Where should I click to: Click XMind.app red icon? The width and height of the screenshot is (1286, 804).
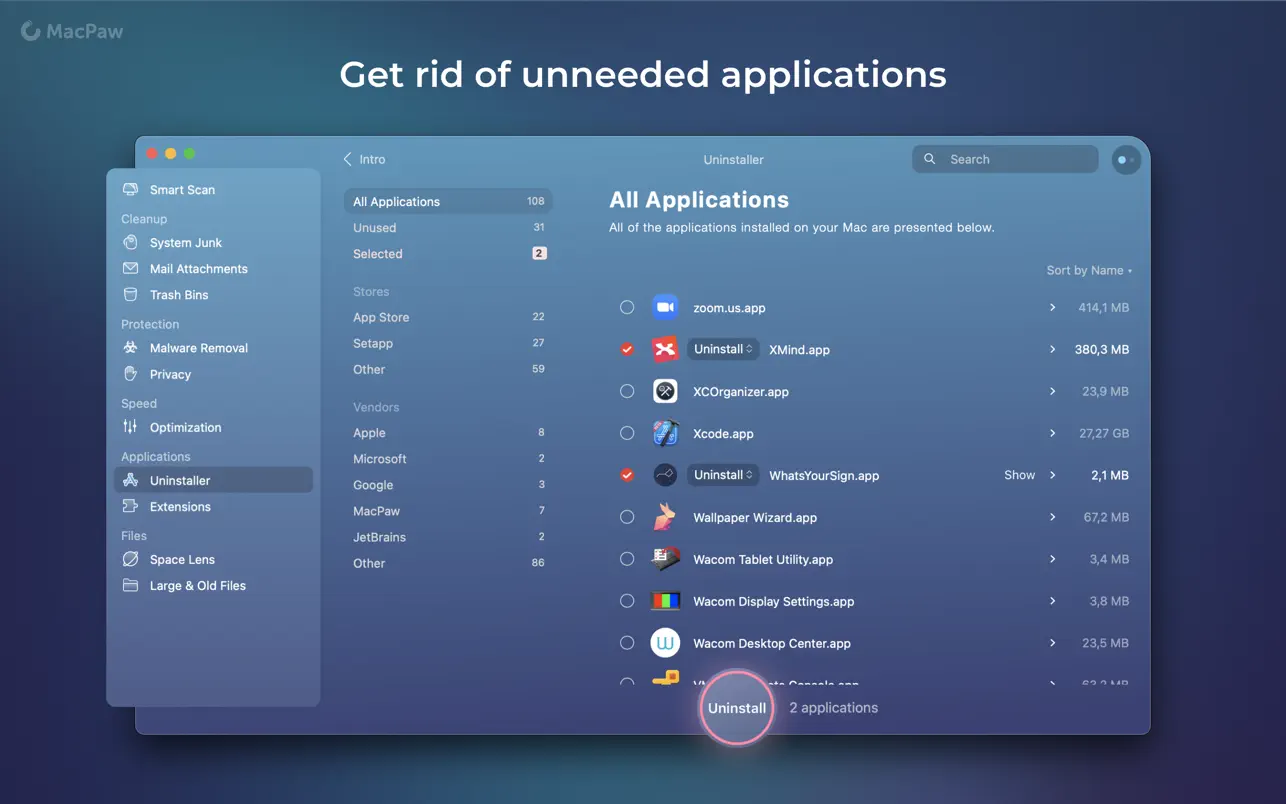[x=665, y=349]
